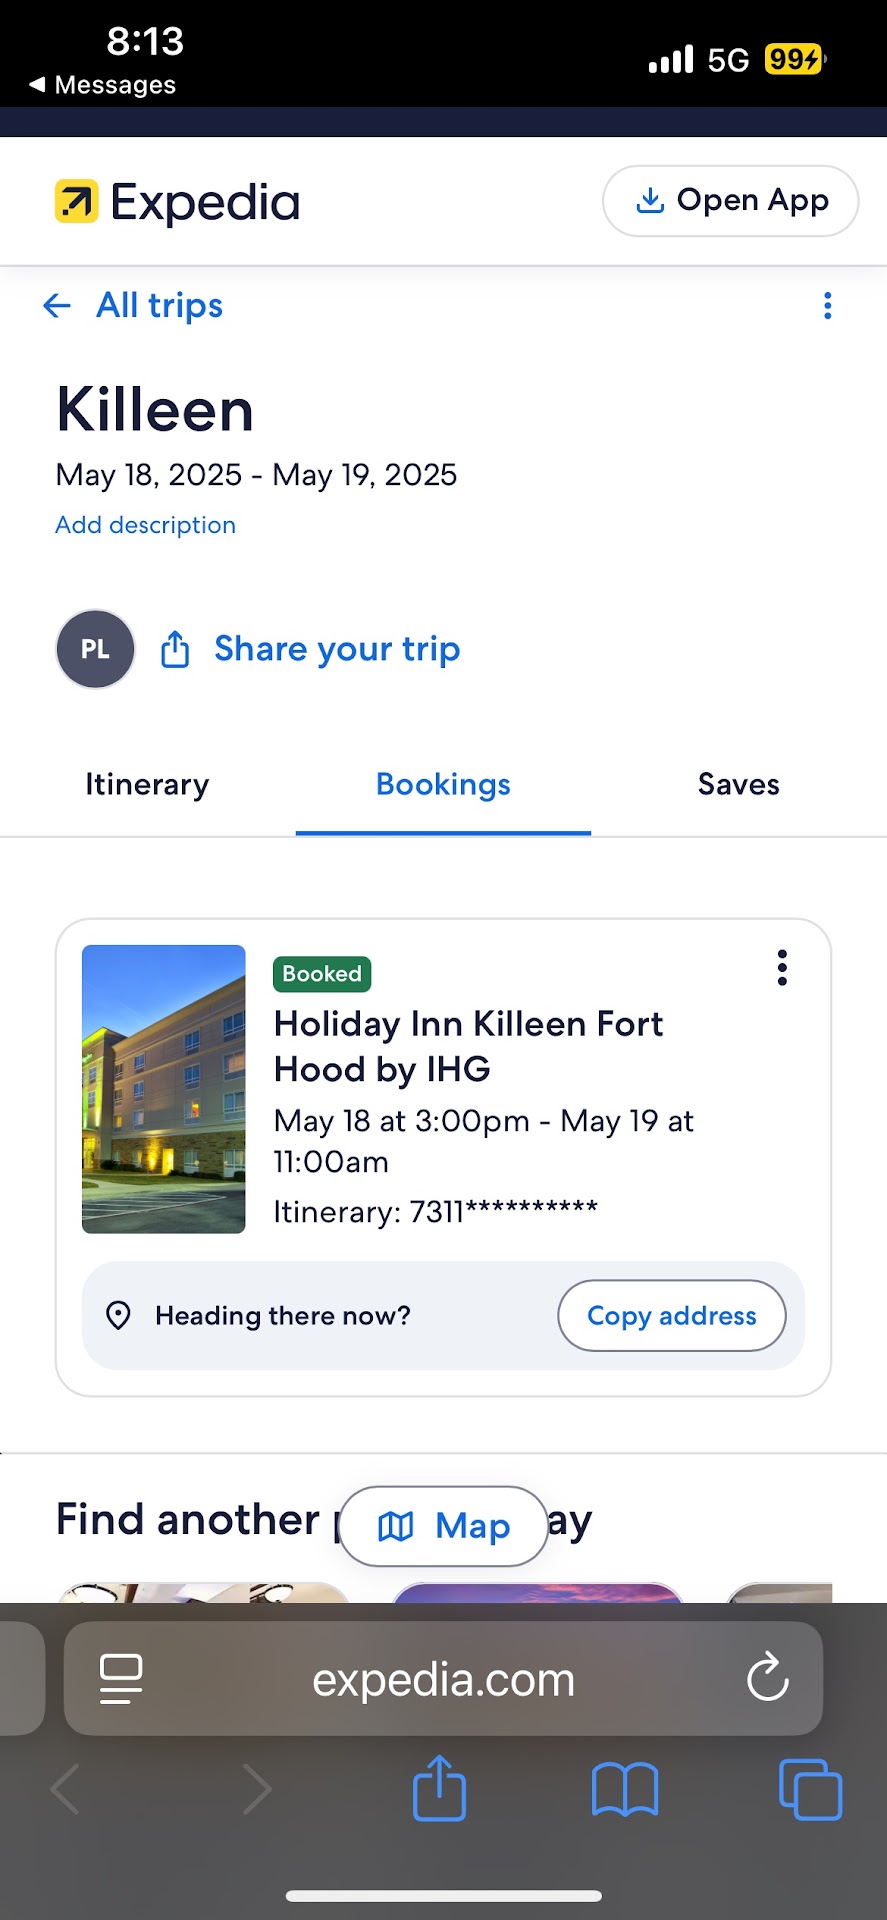Tap Safari page settings icon
This screenshot has width=887, height=1920.
(121, 1679)
